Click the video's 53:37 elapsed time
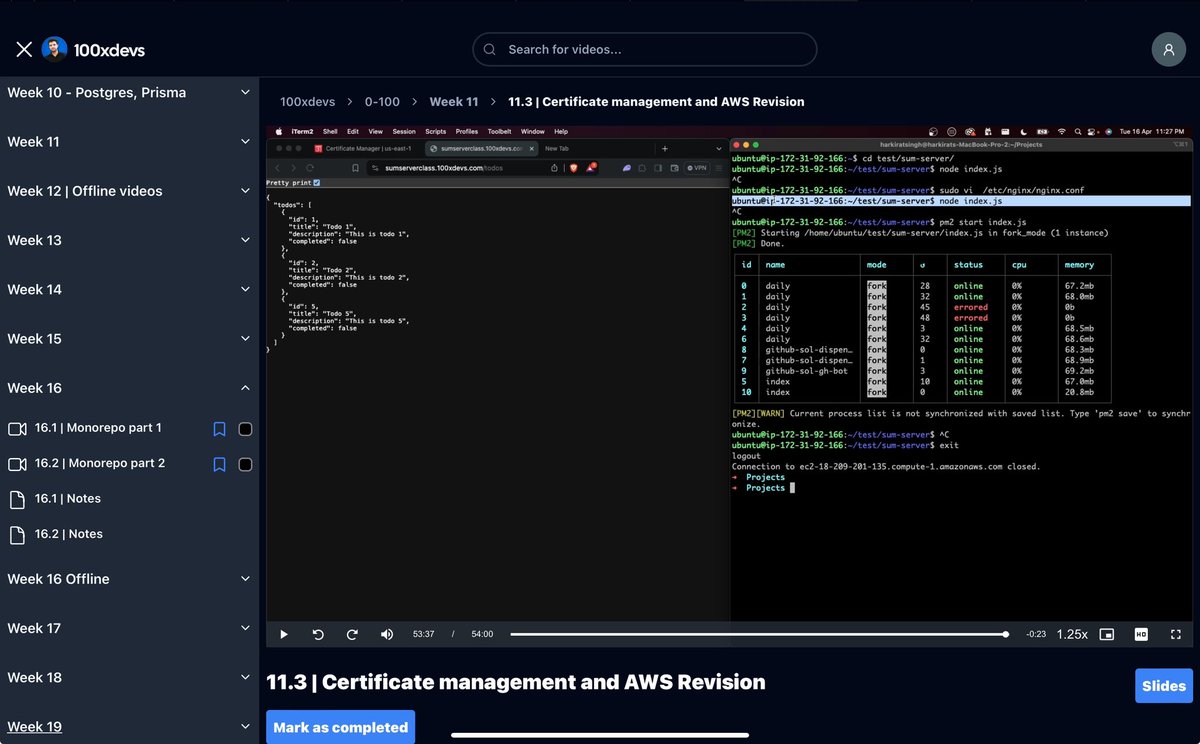Viewport: 1200px width, 744px height. [423, 634]
